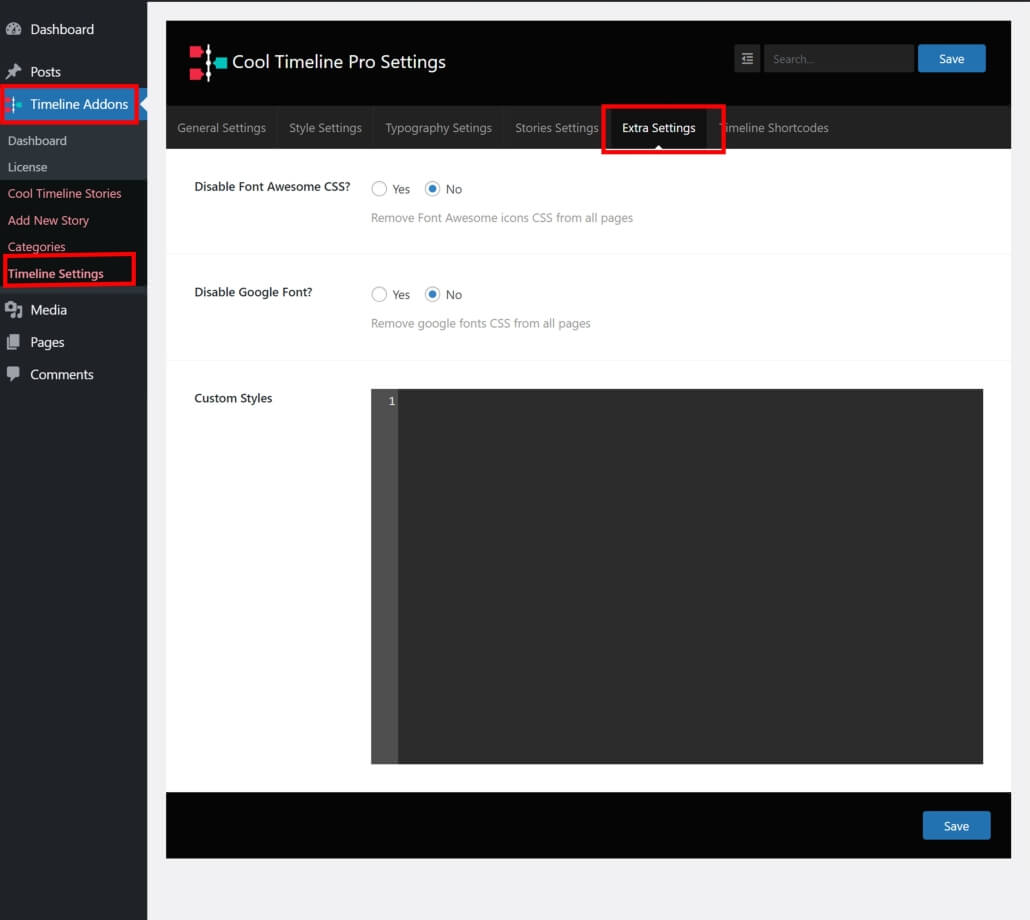This screenshot has width=1030, height=920.
Task: Click the Disable Google Font? label
Action: pyautogui.click(x=253, y=292)
